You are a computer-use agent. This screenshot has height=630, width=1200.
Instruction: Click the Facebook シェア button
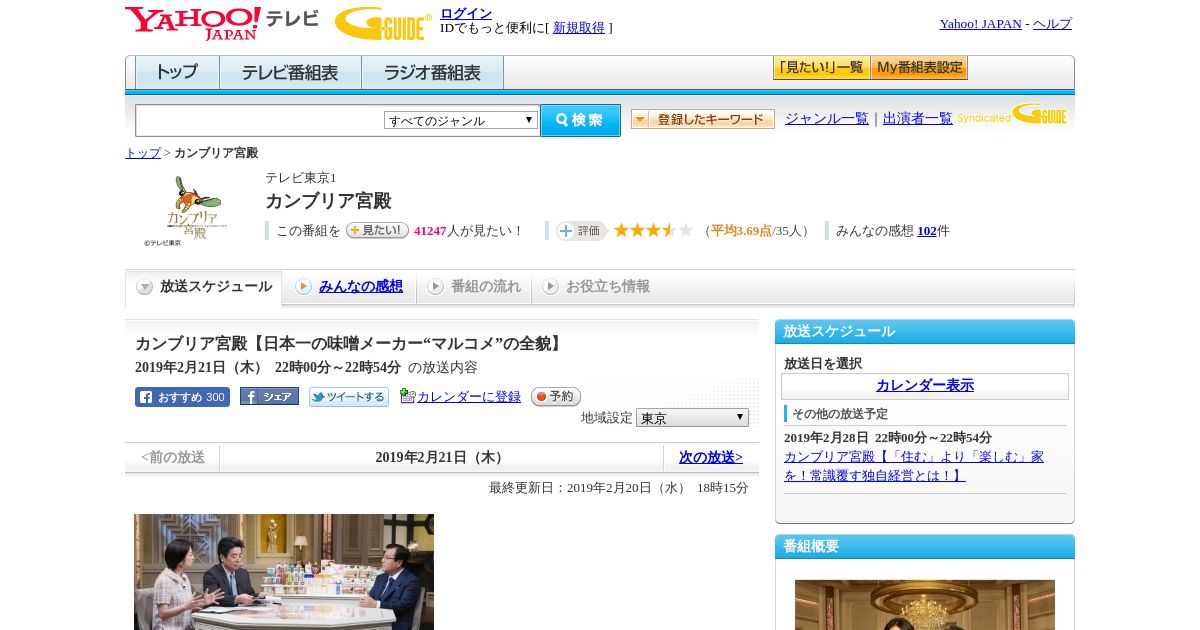click(x=269, y=397)
